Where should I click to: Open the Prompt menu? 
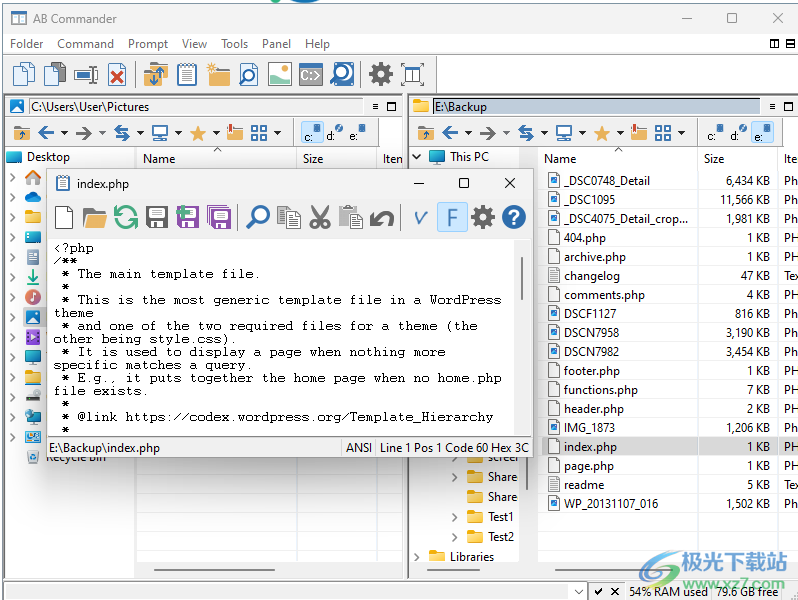148,44
